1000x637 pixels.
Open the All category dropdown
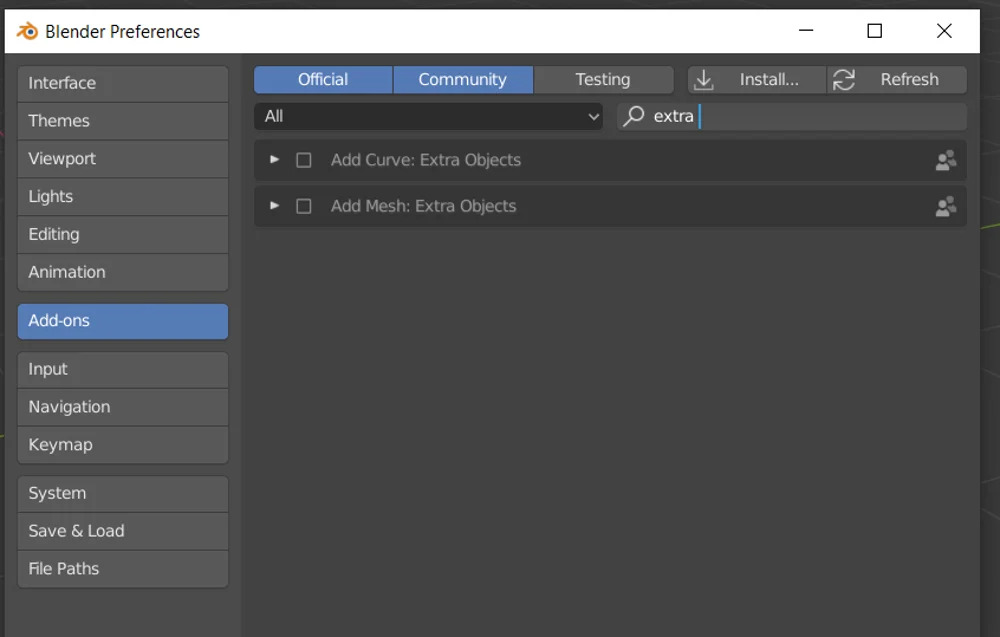(428, 117)
